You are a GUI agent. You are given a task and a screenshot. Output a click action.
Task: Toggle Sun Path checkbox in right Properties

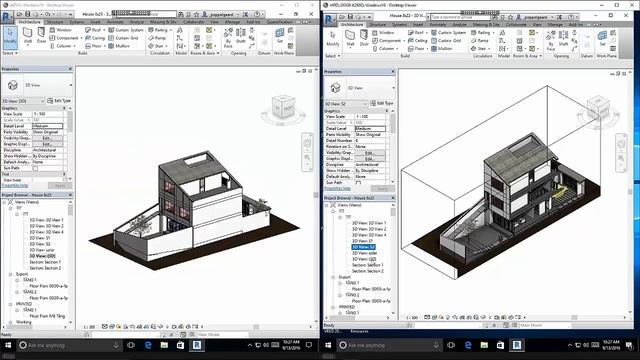(x=358, y=182)
